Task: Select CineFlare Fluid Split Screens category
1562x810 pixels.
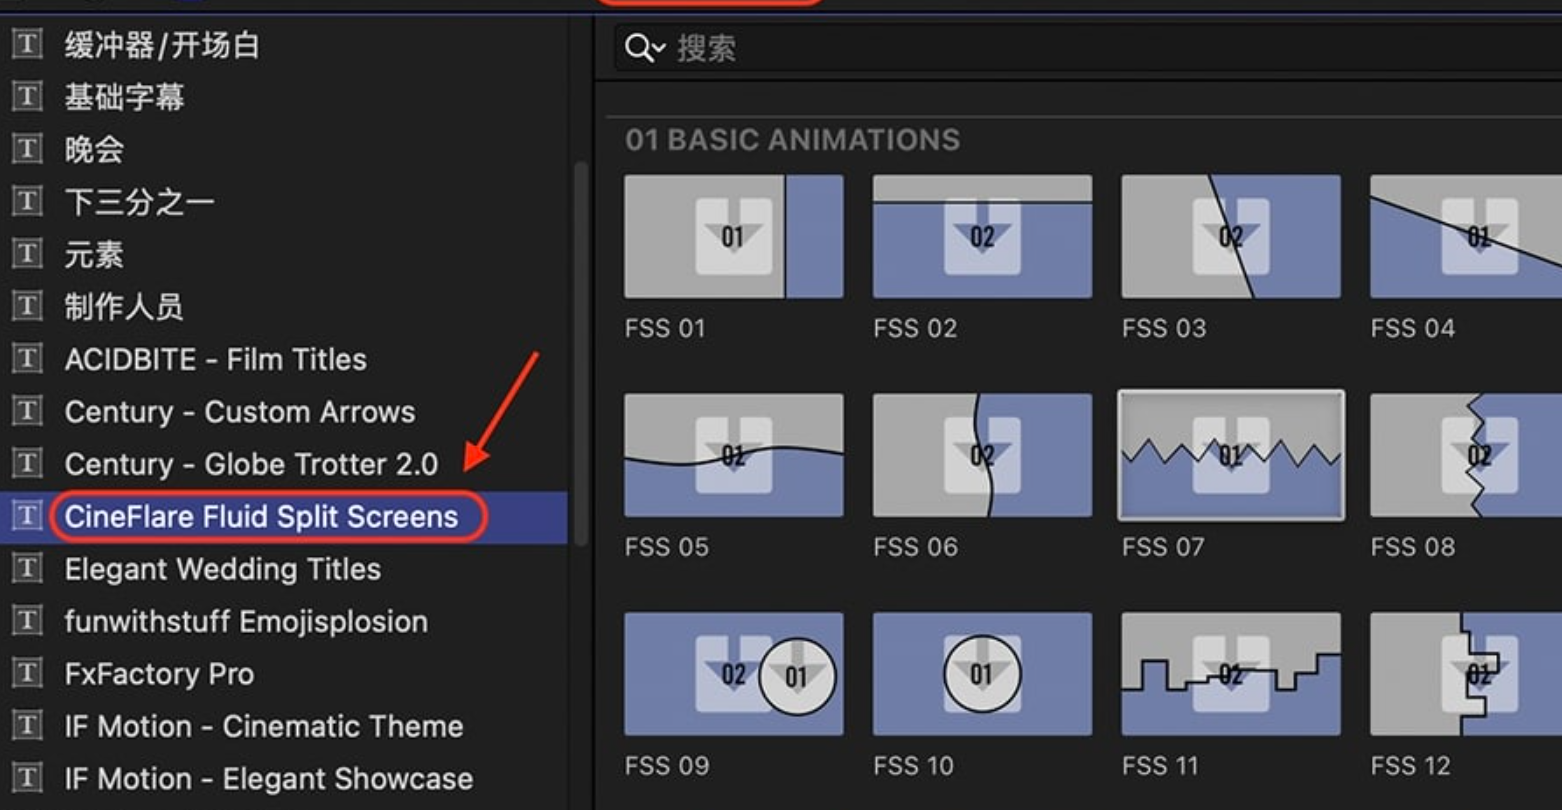Action: click(261, 517)
